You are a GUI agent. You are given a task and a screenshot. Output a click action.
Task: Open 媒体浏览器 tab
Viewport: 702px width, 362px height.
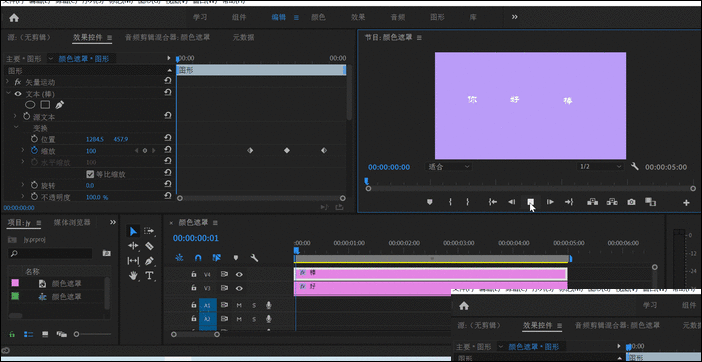tap(72, 222)
